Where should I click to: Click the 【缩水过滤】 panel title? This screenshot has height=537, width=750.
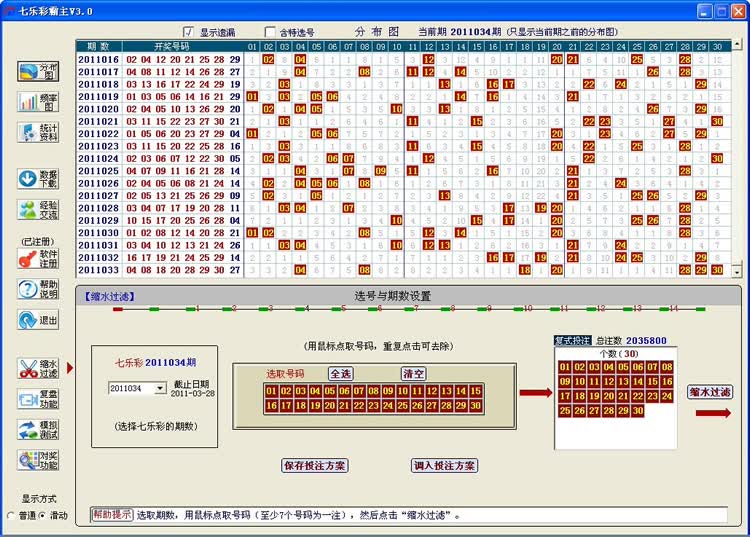pyautogui.click(x=110, y=296)
